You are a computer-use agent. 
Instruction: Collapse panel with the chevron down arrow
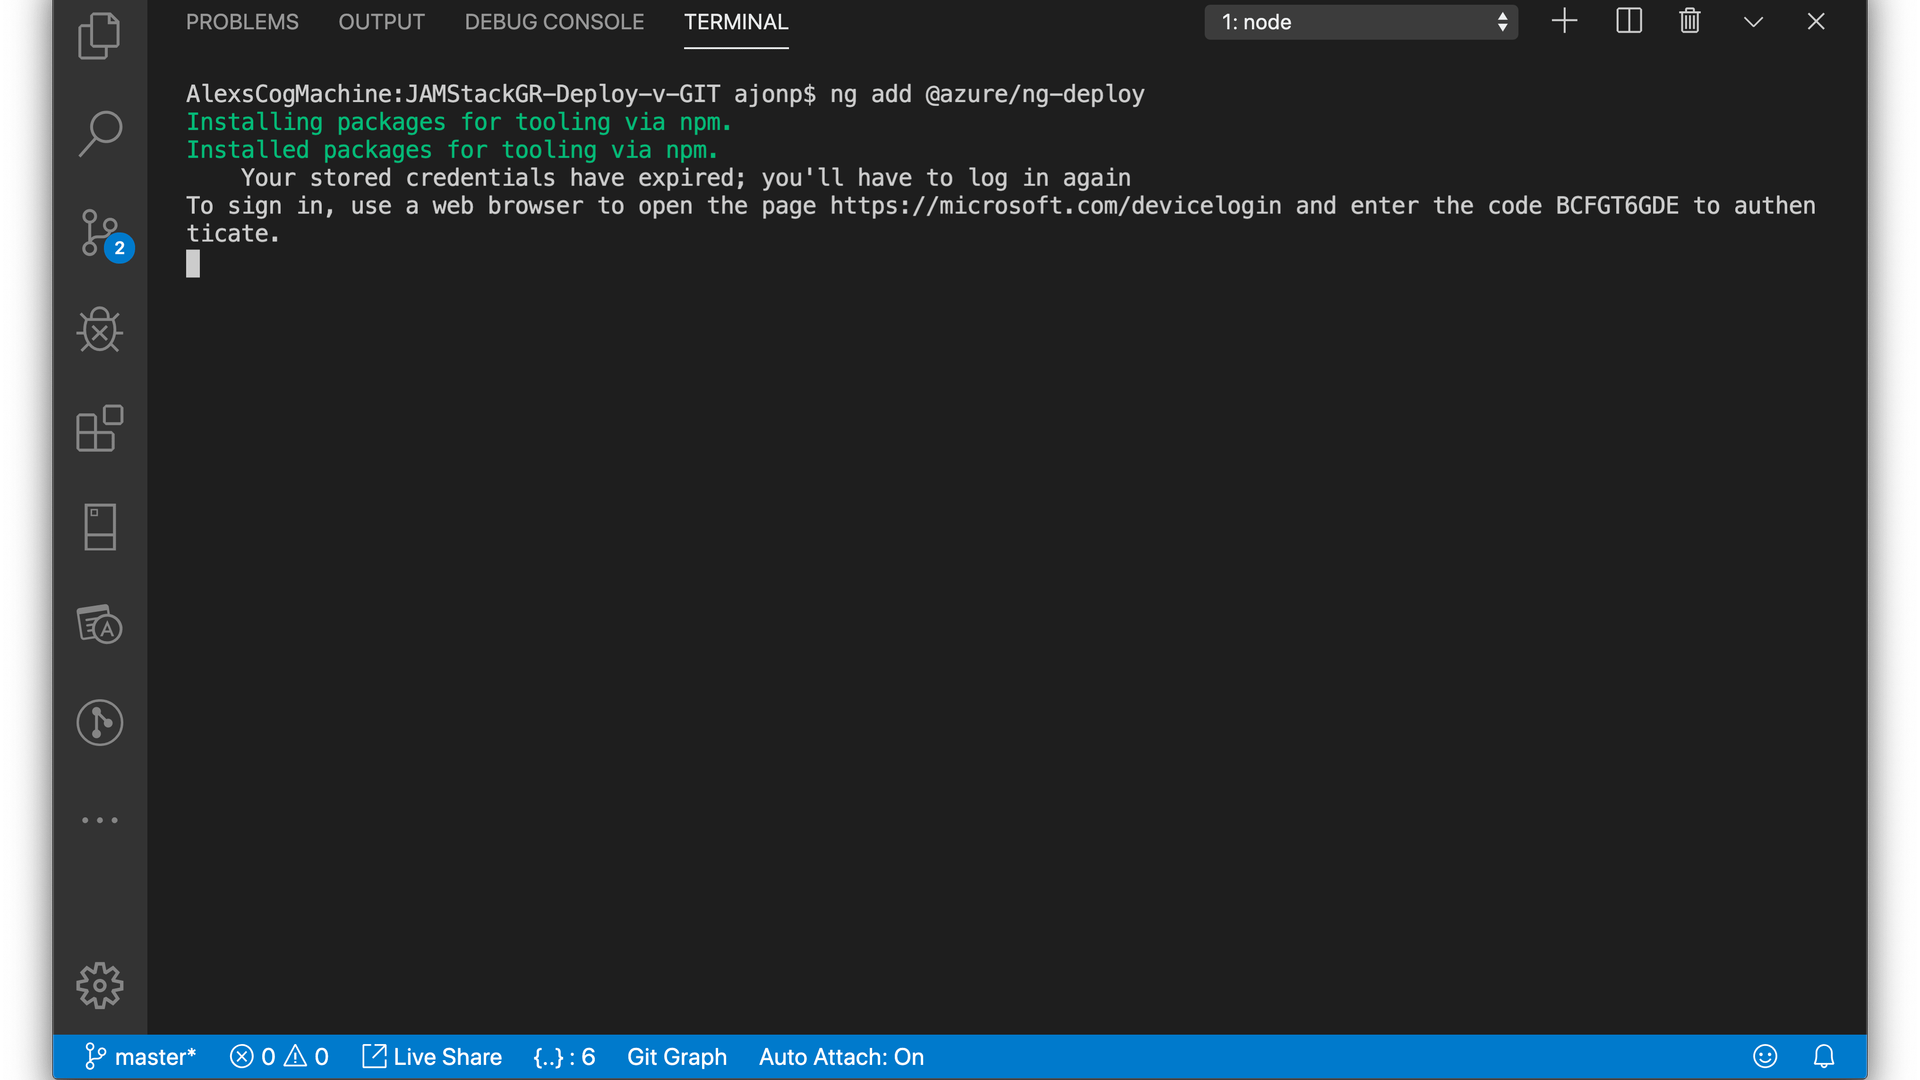(1753, 21)
